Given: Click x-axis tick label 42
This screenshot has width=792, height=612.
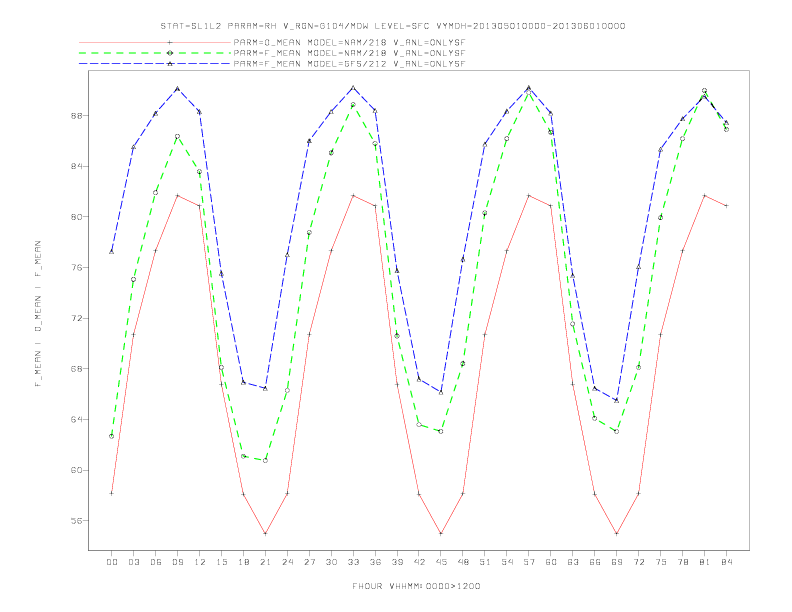Looking at the screenshot, I should [419, 562].
